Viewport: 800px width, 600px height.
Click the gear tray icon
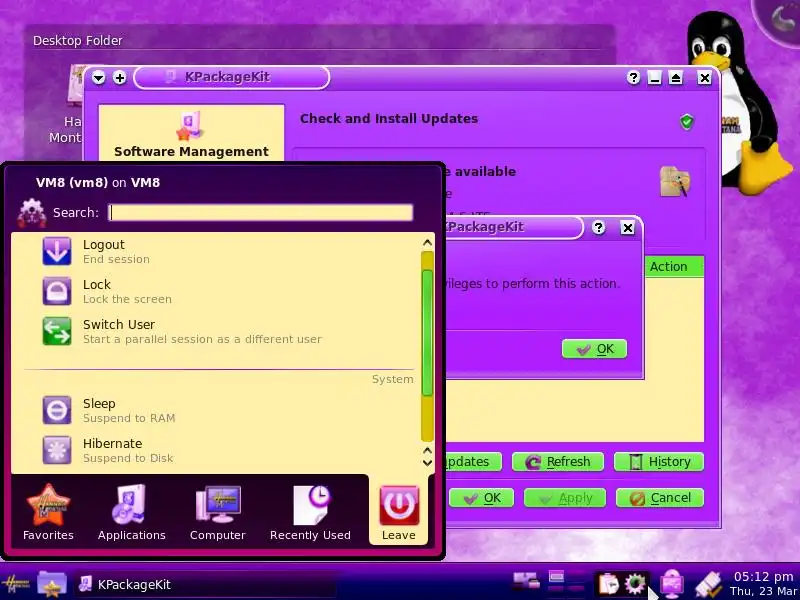click(x=635, y=584)
